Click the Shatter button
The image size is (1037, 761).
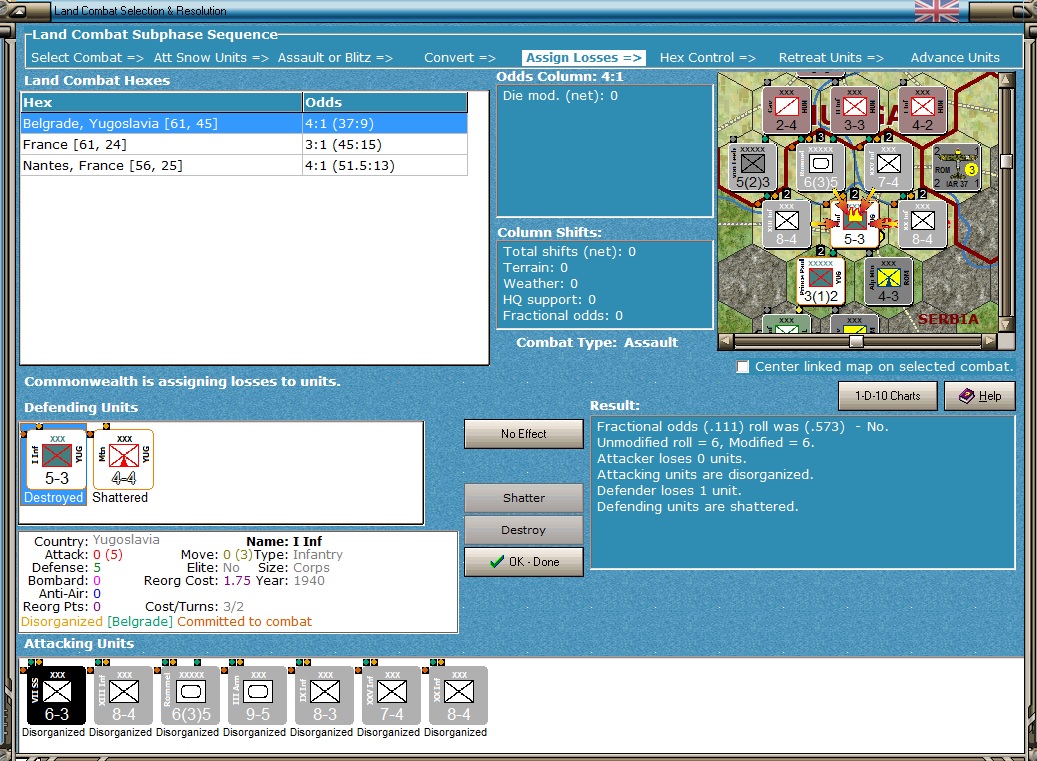point(524,498)
